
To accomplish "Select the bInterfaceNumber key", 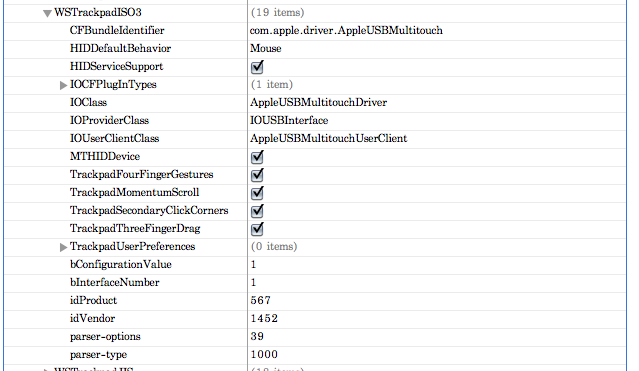I will [115, 282].
